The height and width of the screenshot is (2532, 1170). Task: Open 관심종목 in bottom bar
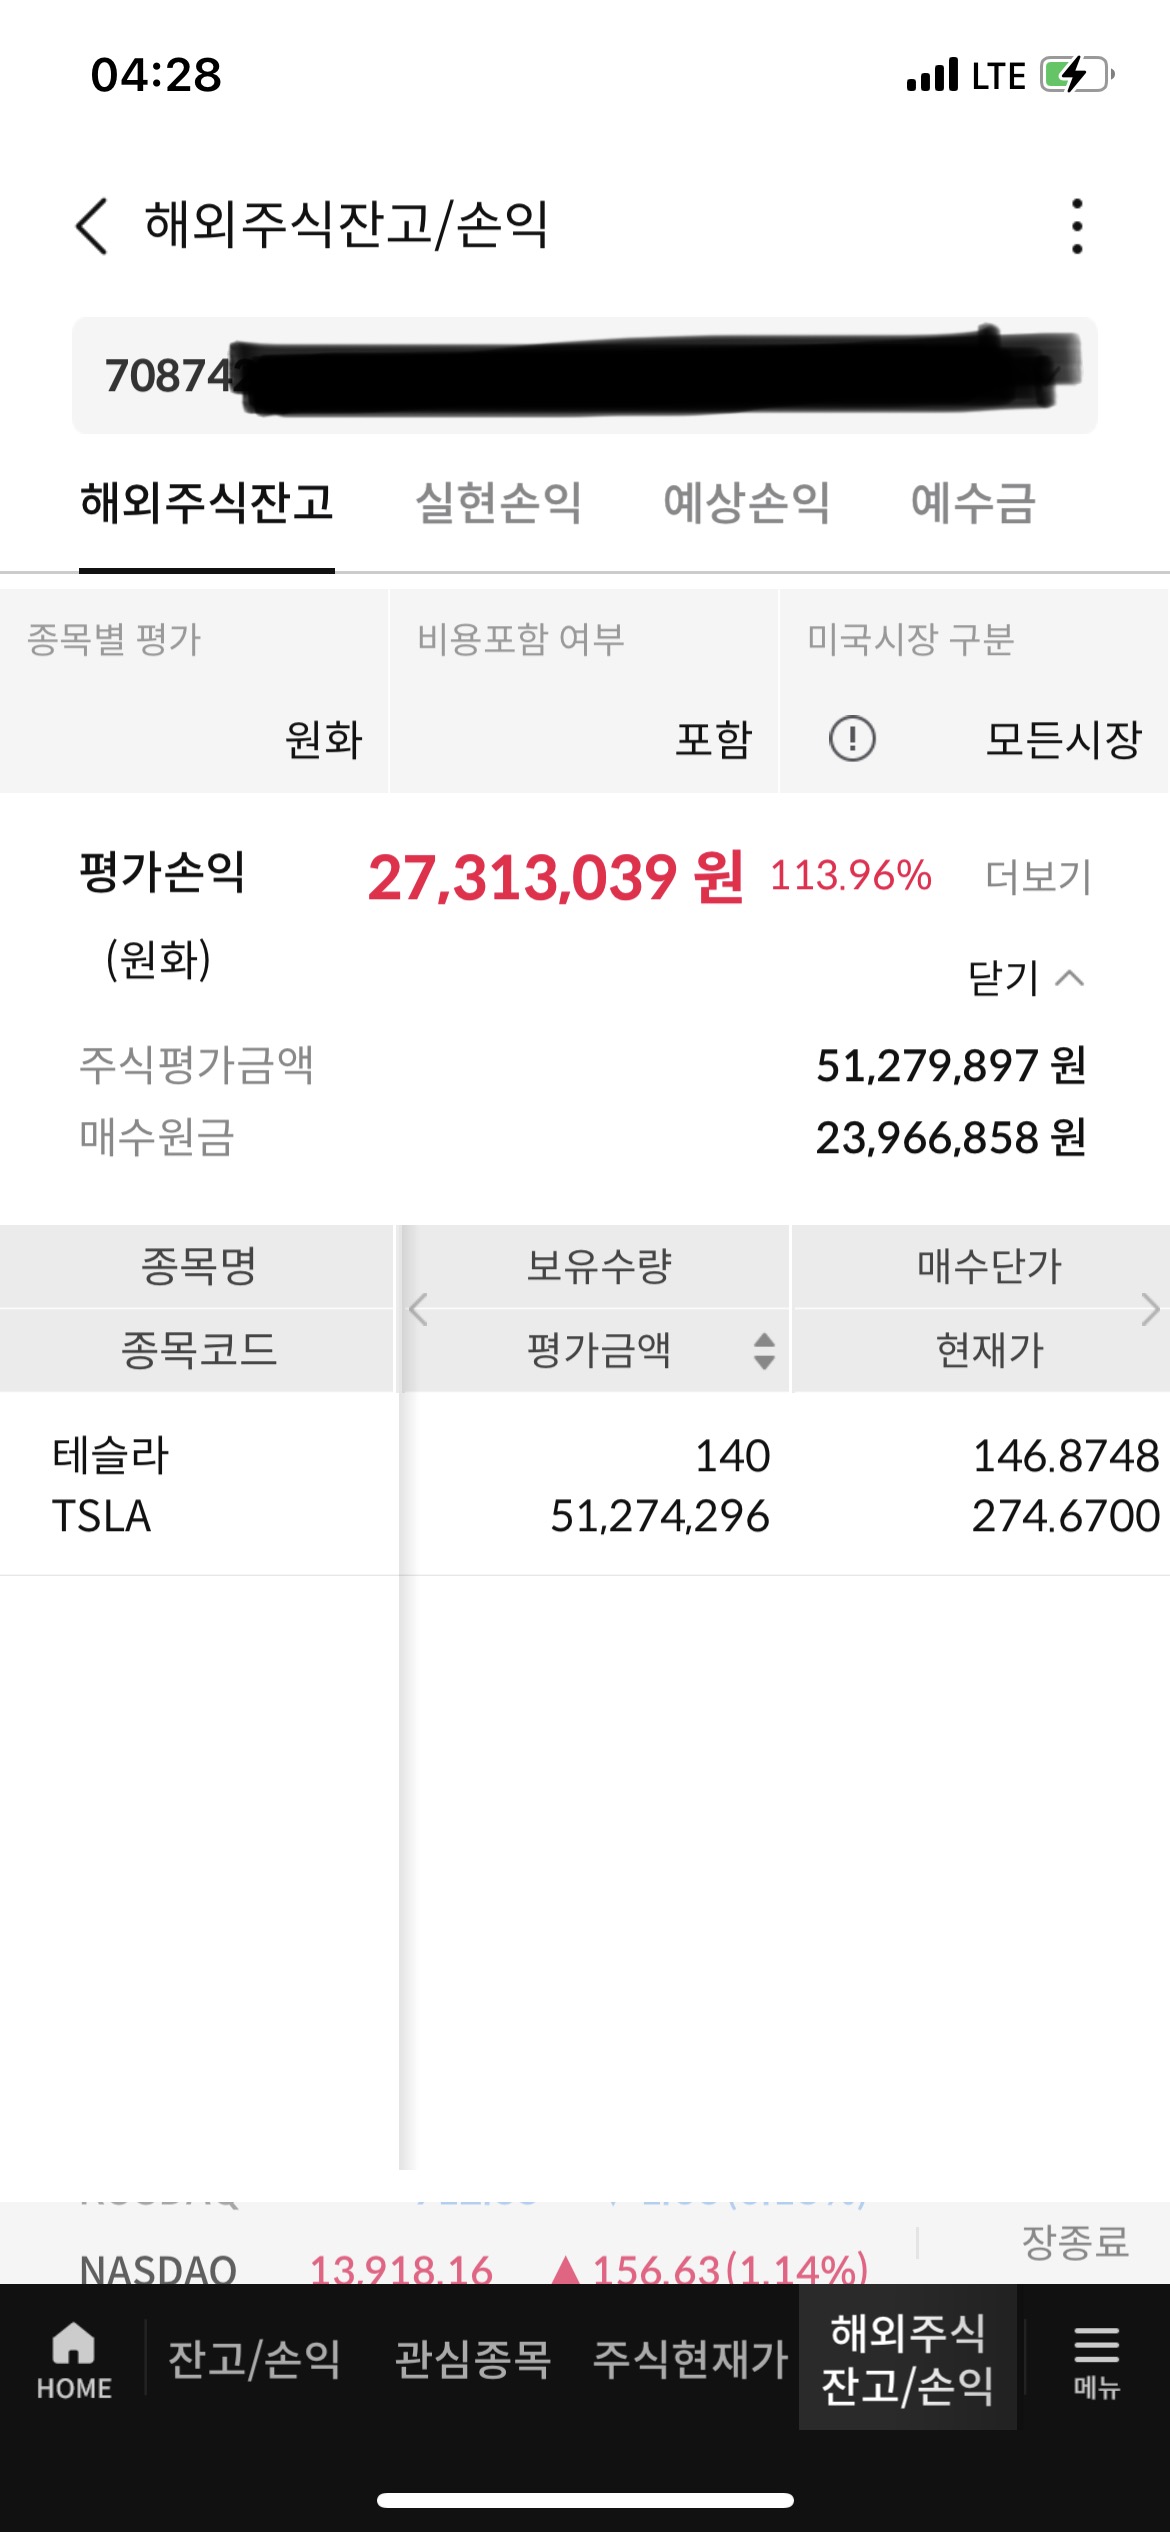click(x=473, y=2358)
